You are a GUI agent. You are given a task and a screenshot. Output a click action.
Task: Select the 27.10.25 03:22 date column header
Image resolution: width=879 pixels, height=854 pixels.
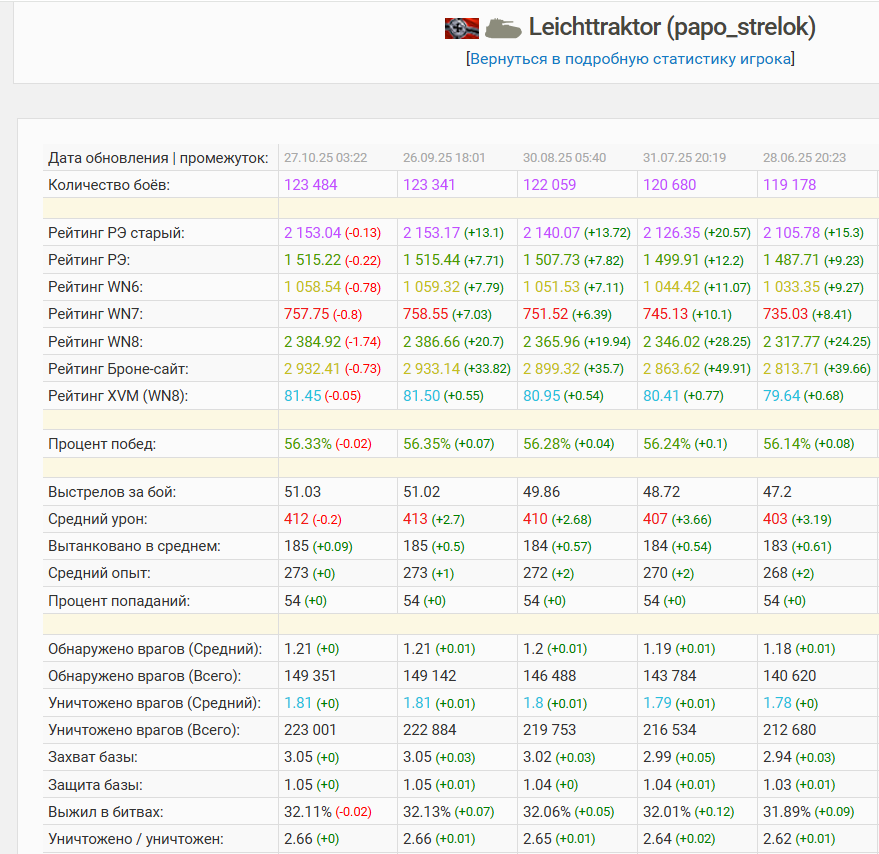click(x=325, y=158)
